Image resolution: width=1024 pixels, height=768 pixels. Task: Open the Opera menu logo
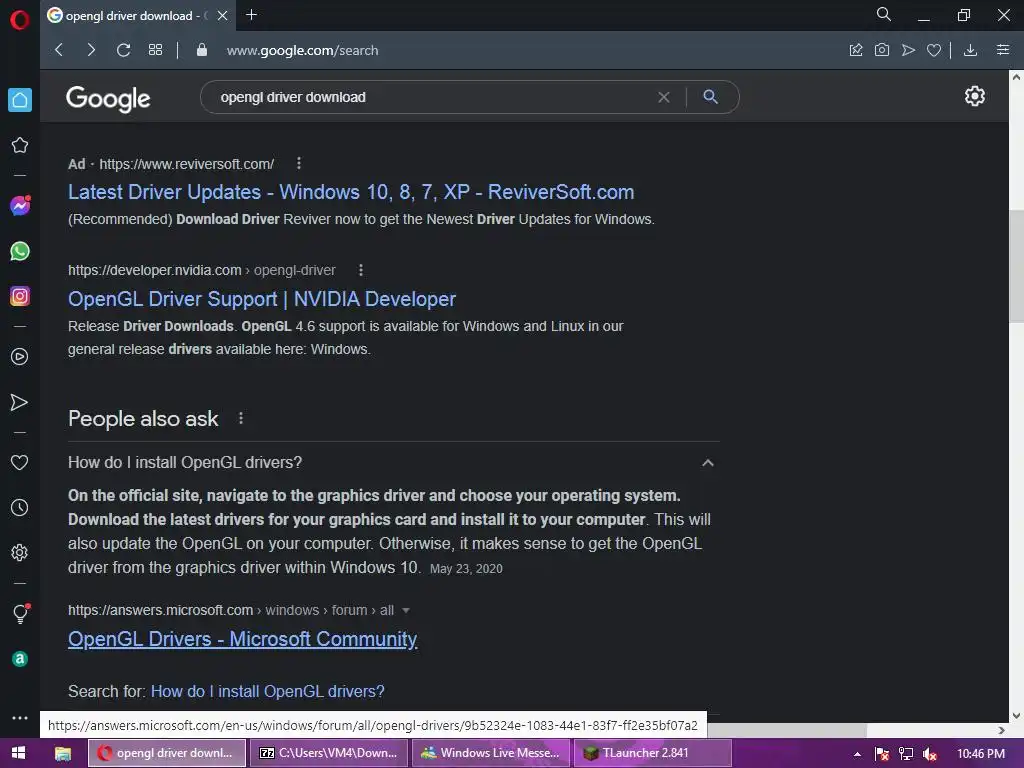pos(20,20)
